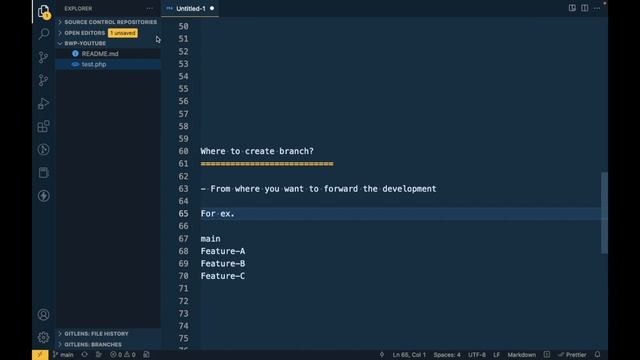Open the lightning bolt activity bar icon
Viewport: 640px width, 360px height.
tap(43, 196)
